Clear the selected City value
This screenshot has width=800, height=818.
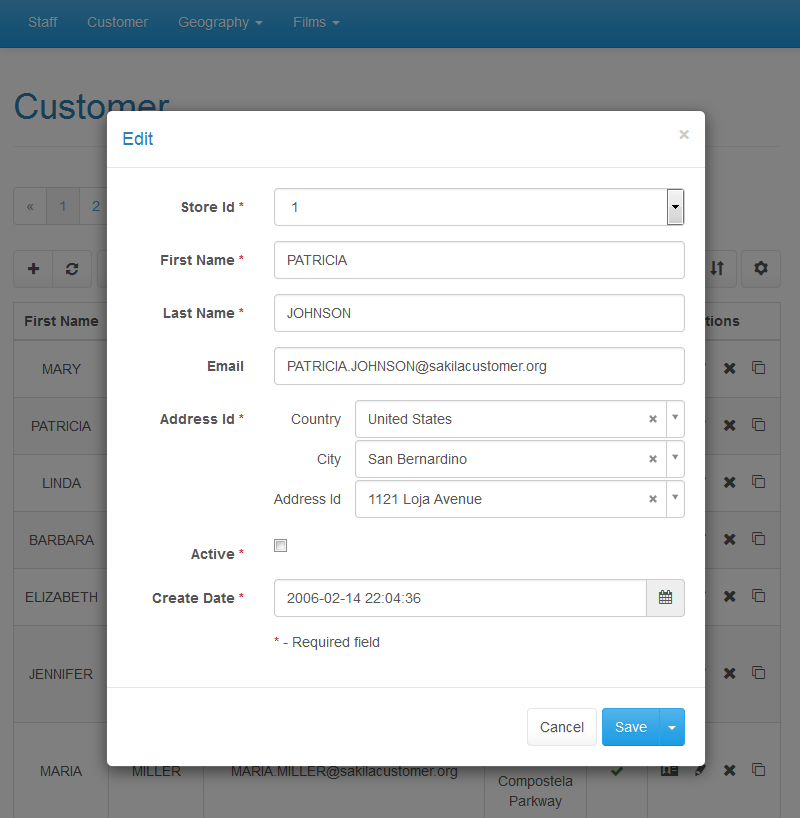tap(653, 459)
